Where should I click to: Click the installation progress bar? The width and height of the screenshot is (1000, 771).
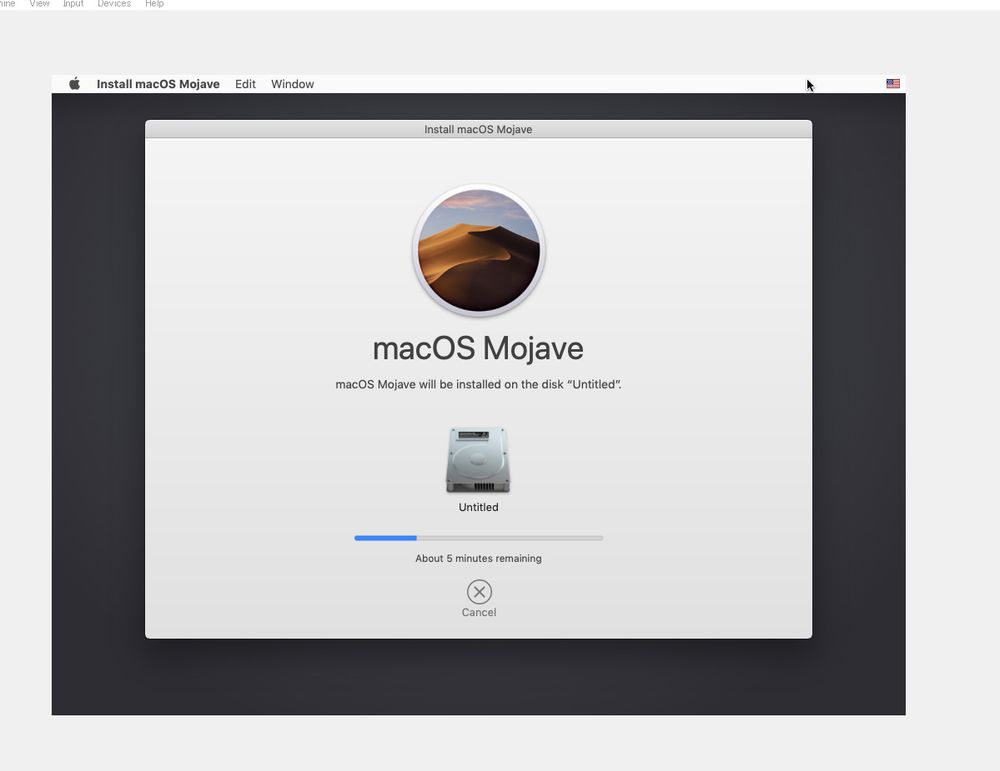coord(478,538)
